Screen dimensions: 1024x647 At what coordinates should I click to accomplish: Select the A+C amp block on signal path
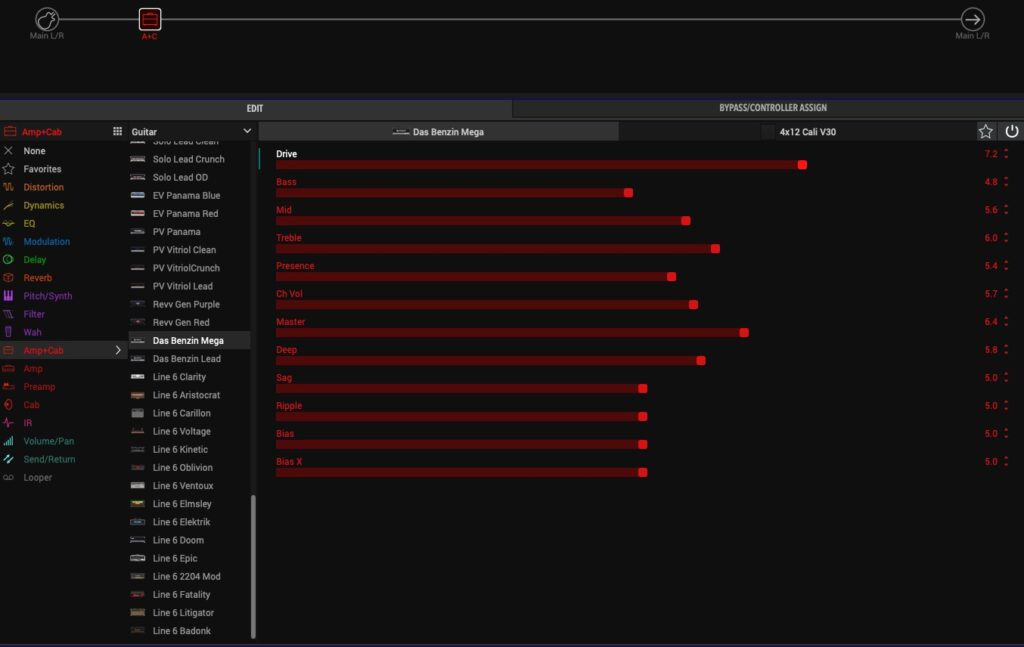[x=149, y=19]
